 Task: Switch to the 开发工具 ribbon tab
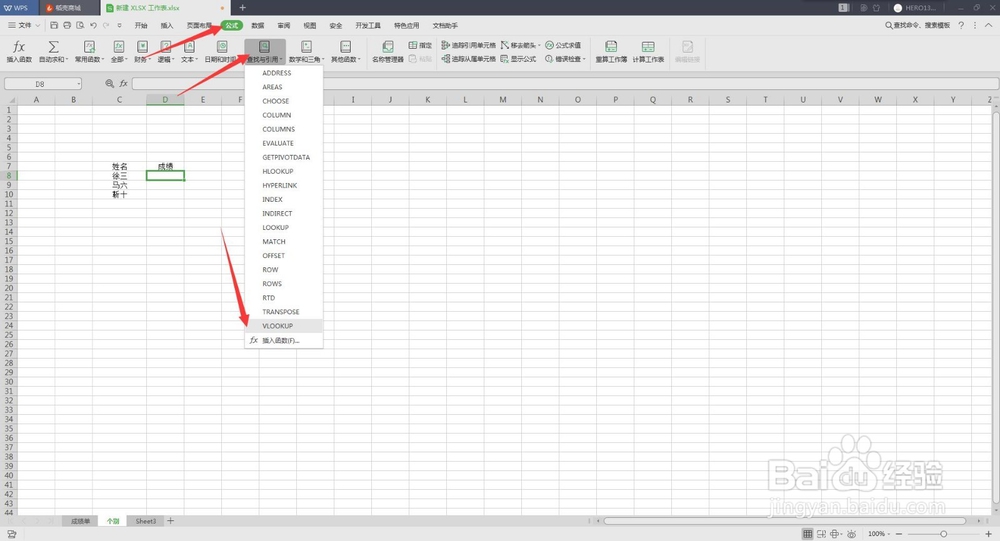[x=368, y=26]
